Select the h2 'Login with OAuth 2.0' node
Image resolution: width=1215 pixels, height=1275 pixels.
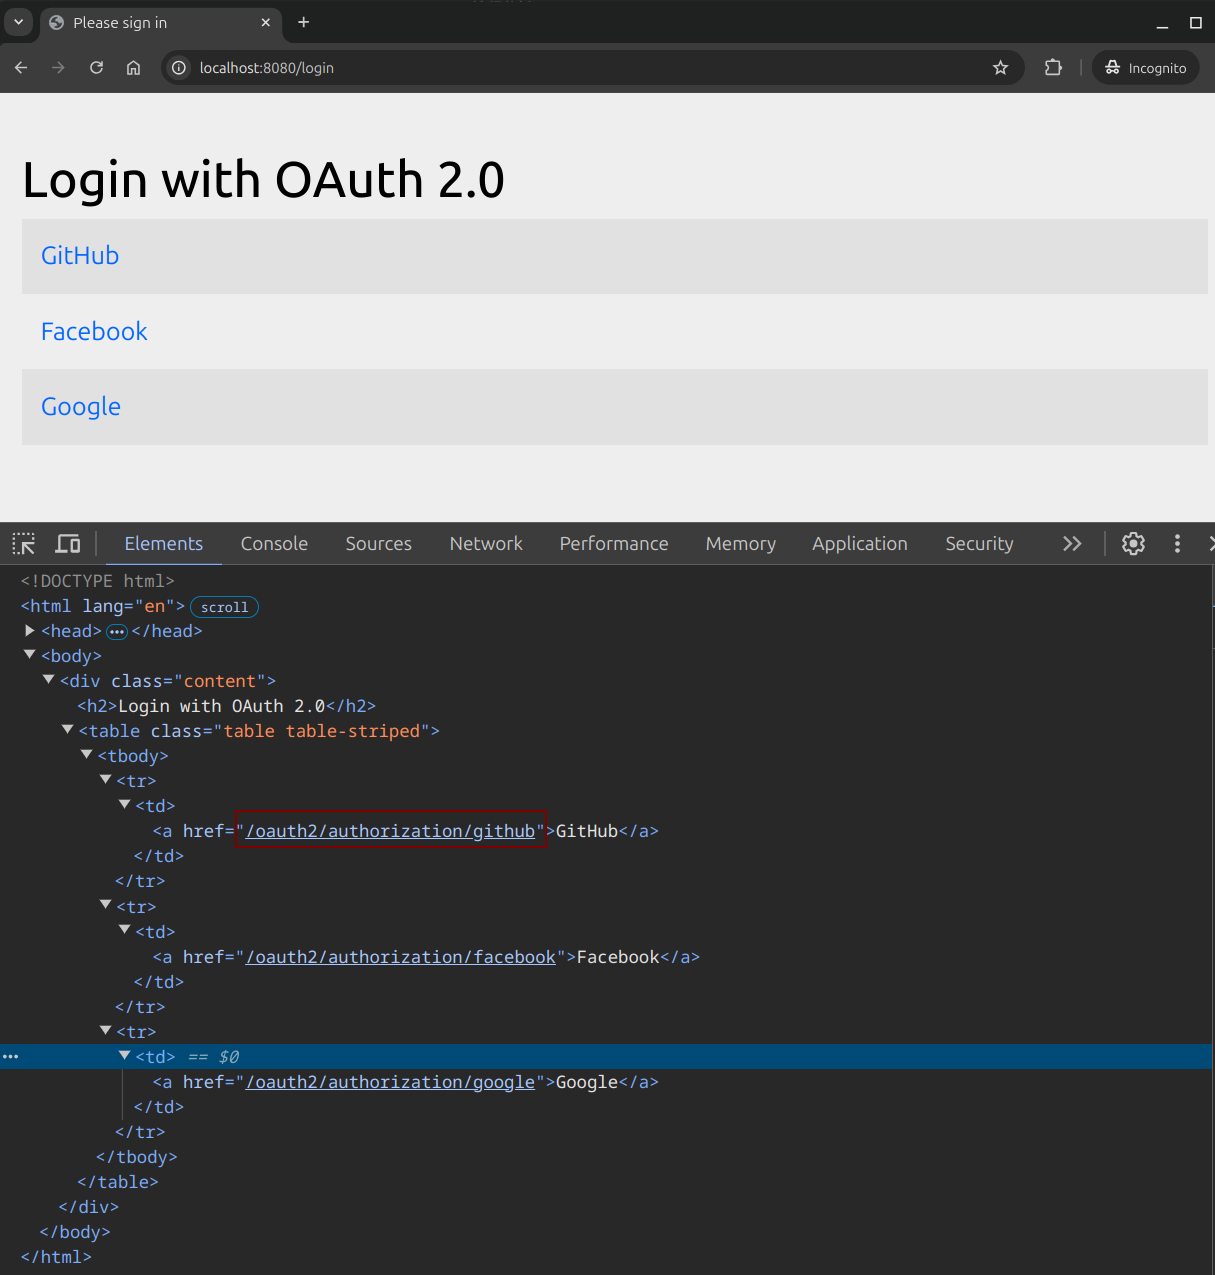coord(227,706)
